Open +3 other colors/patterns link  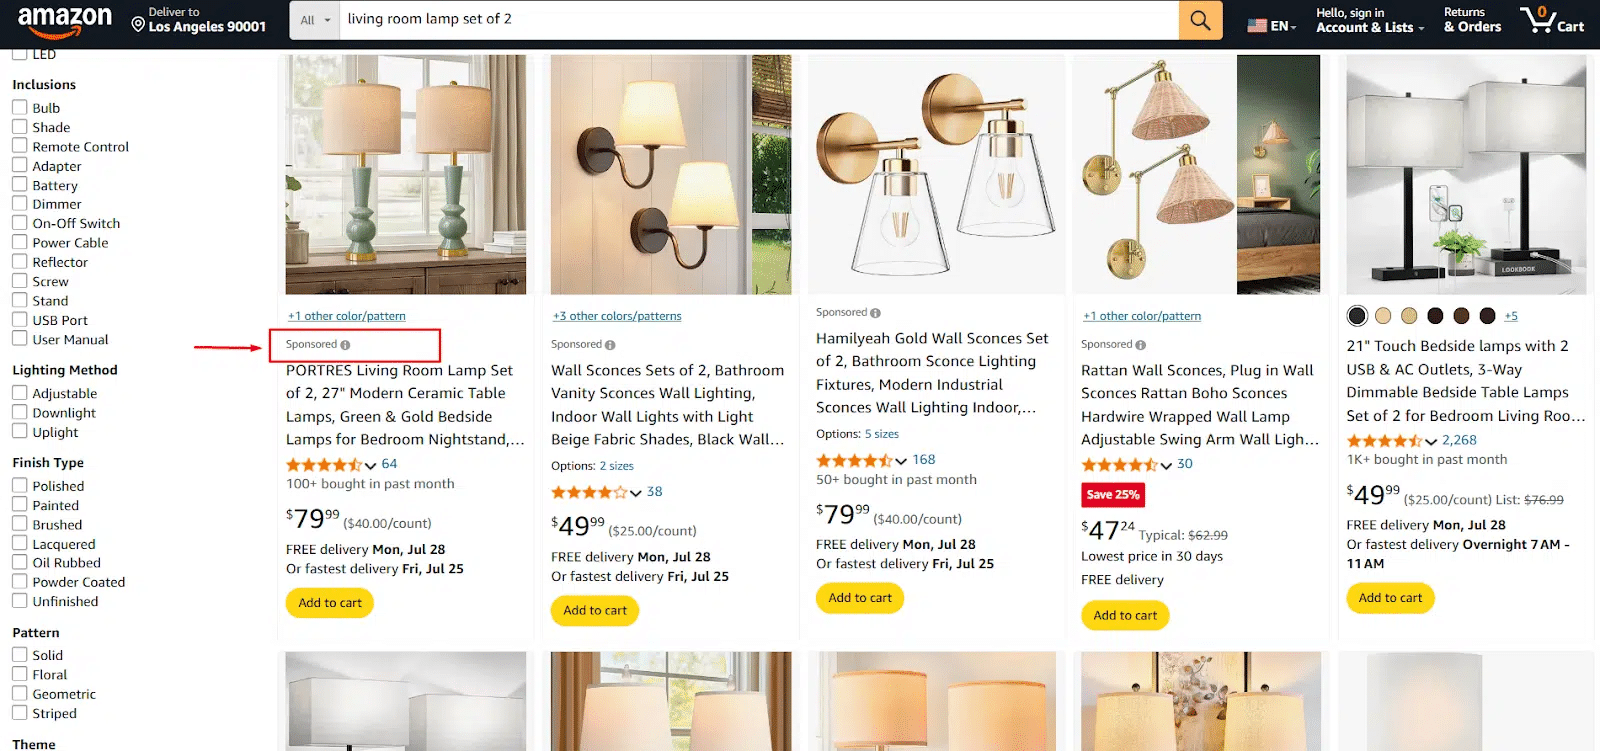coord(617,316)
